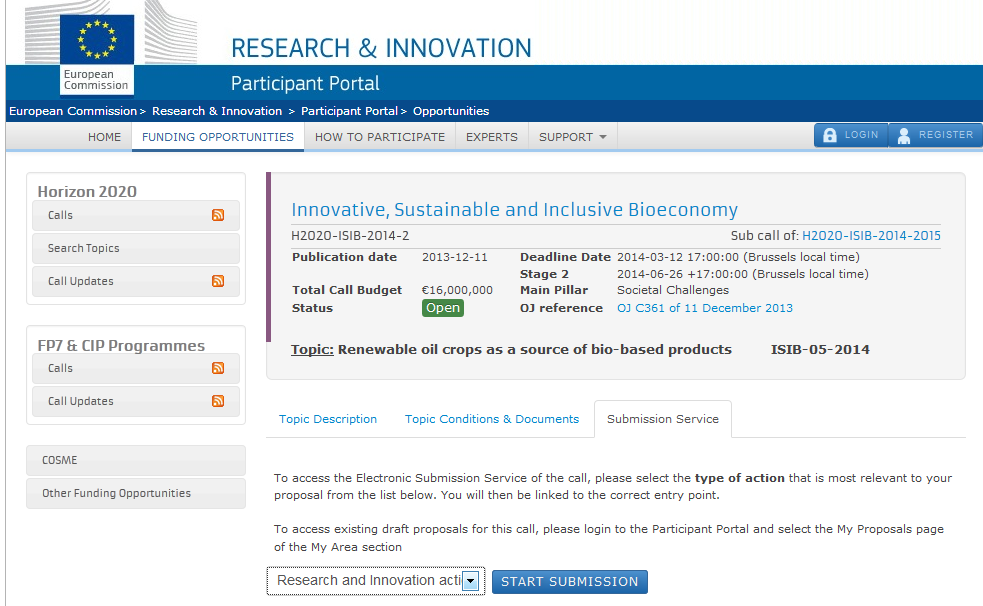Screen dimensions: 983x606
Task: Open the Experts menu item
Action: tap(492, 137)
